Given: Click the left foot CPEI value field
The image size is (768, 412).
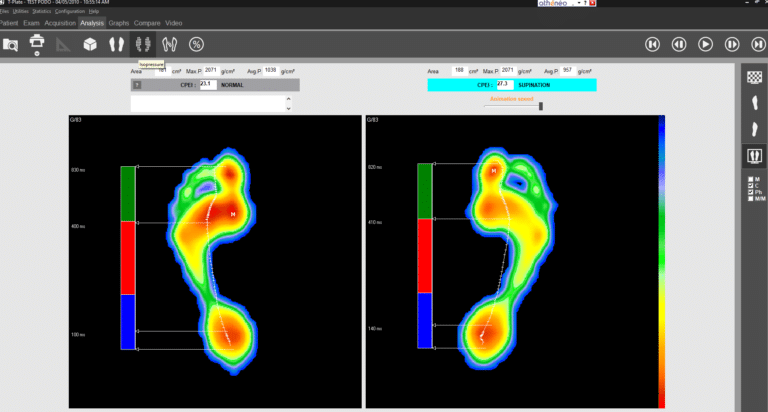Looking at the screenshot, I should [x=207, y=85].
